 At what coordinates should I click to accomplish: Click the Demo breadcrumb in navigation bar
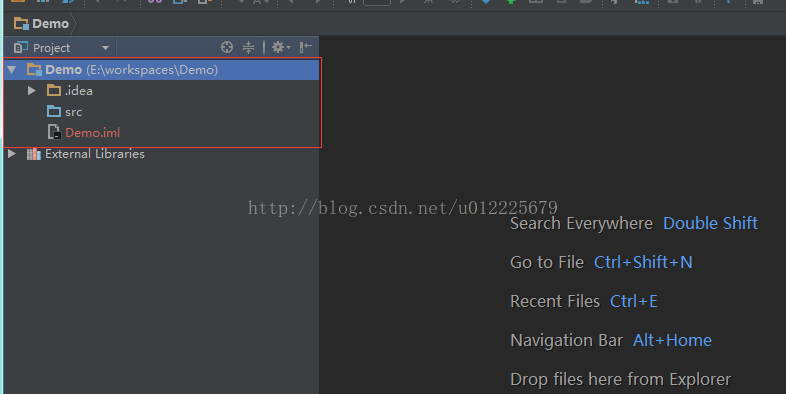click(x=42, y=24)
